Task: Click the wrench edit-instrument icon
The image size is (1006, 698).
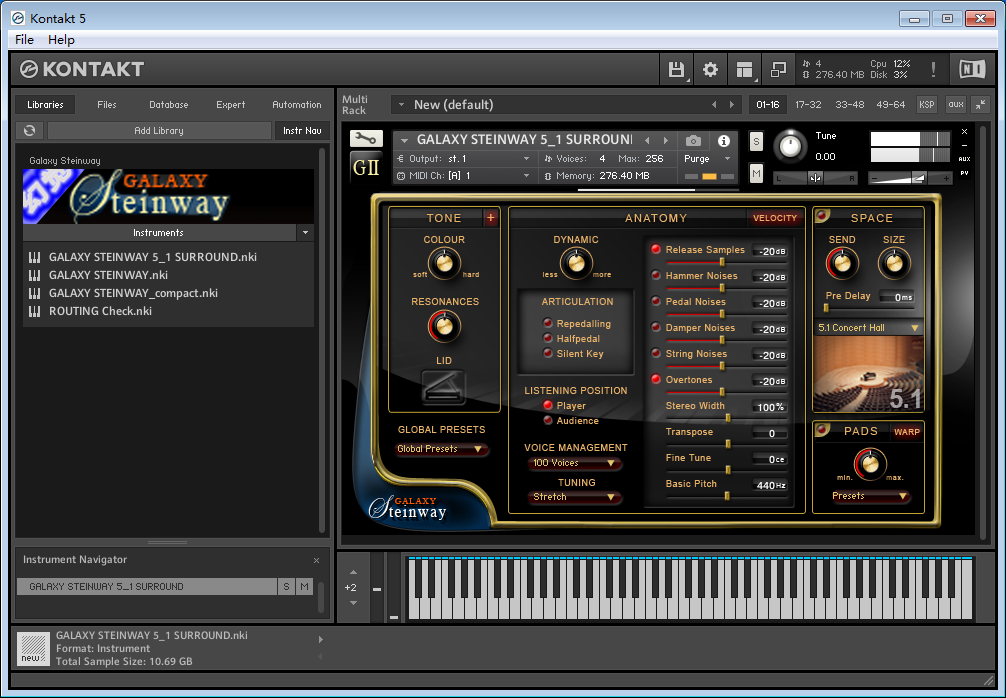Action: [x=365, y=139]
